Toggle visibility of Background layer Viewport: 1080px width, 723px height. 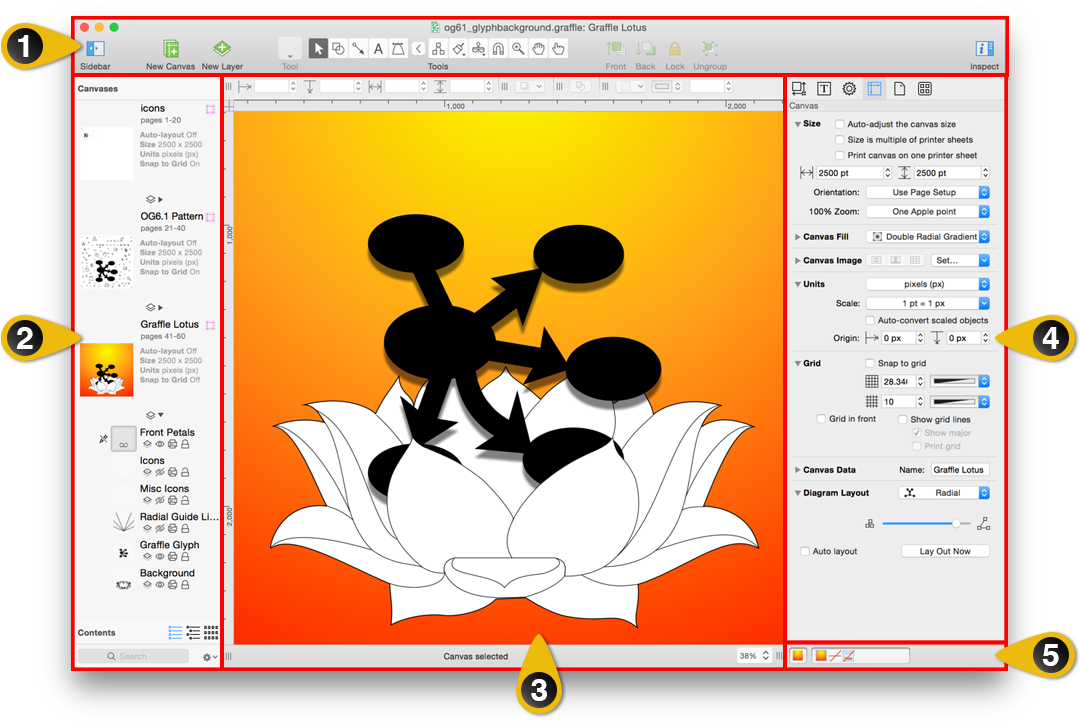(x=160, y=585)
